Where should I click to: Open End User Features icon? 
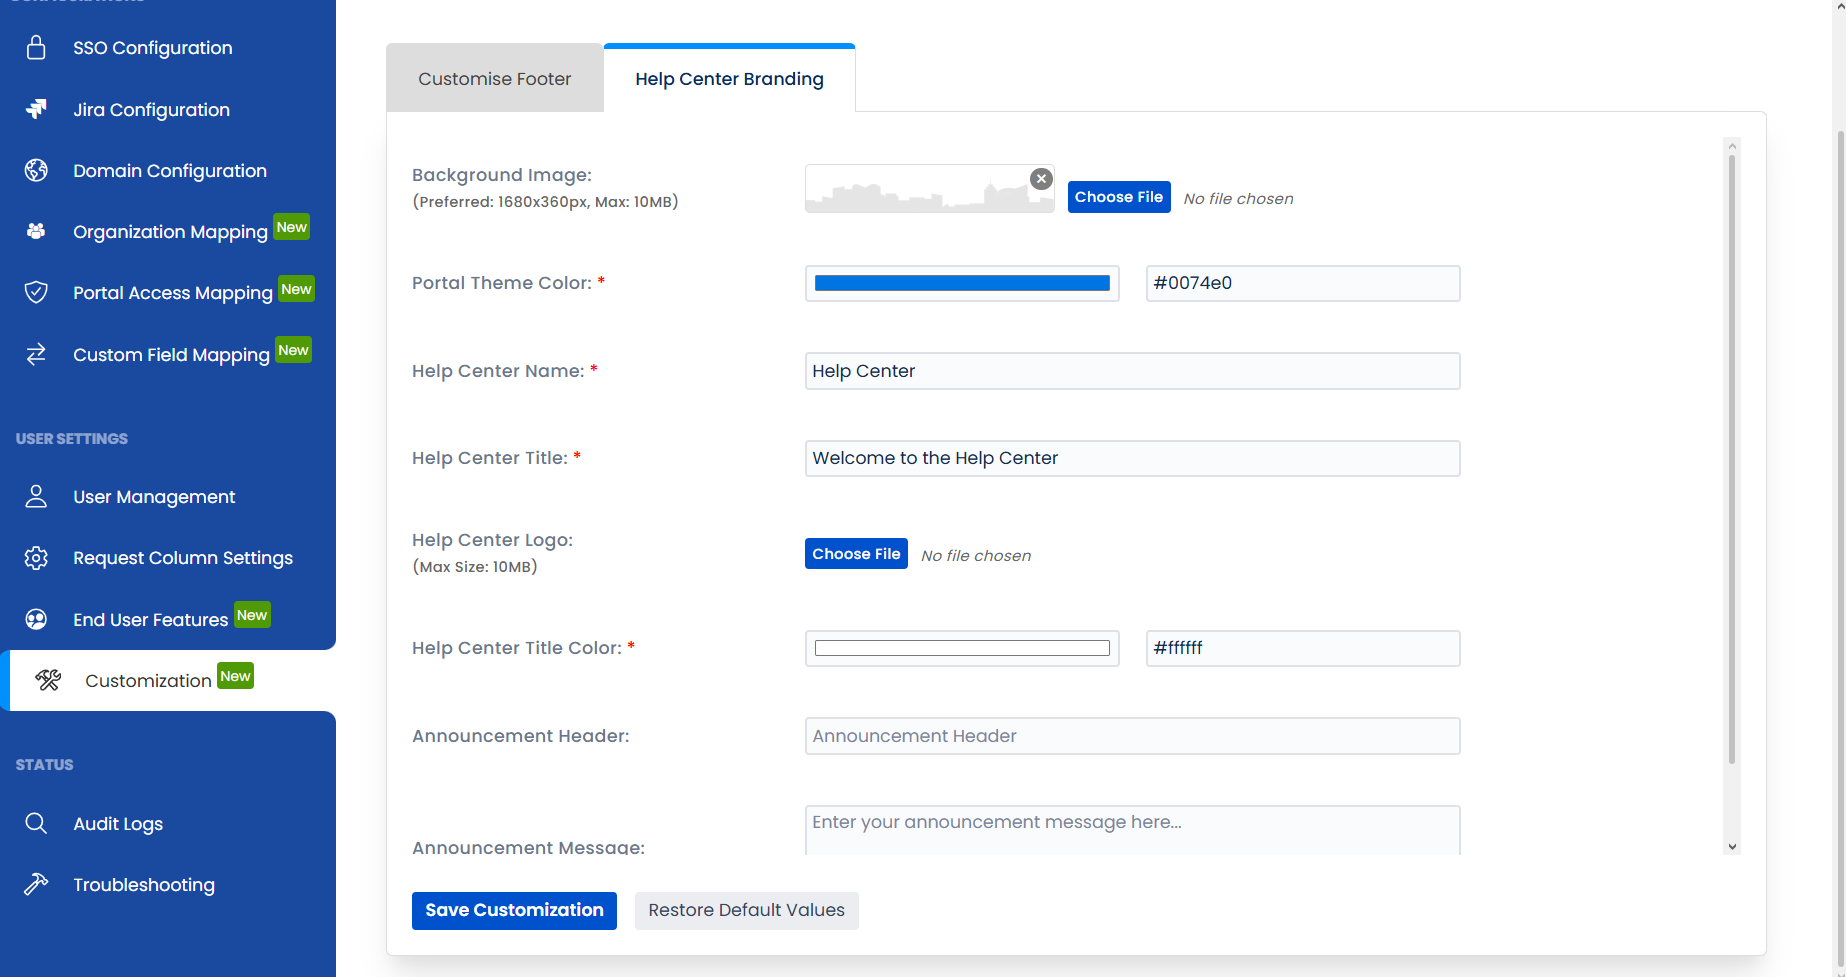(x=36, y=619)
